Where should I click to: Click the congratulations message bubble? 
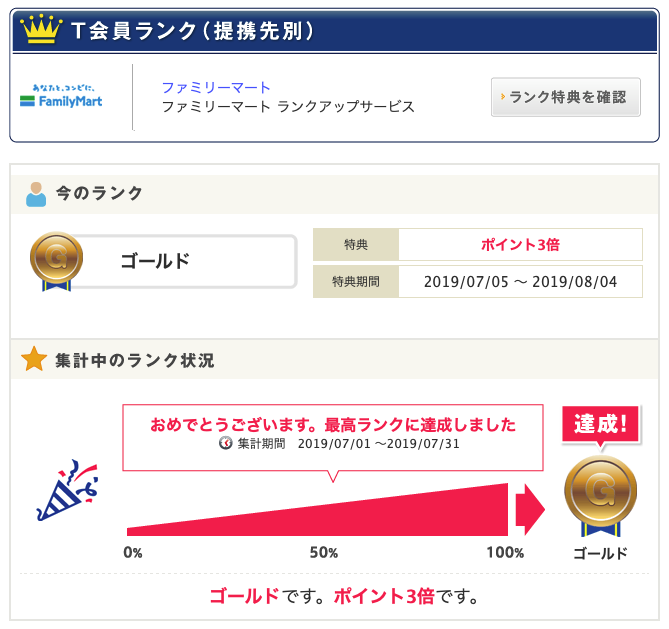tap(333, 437)
